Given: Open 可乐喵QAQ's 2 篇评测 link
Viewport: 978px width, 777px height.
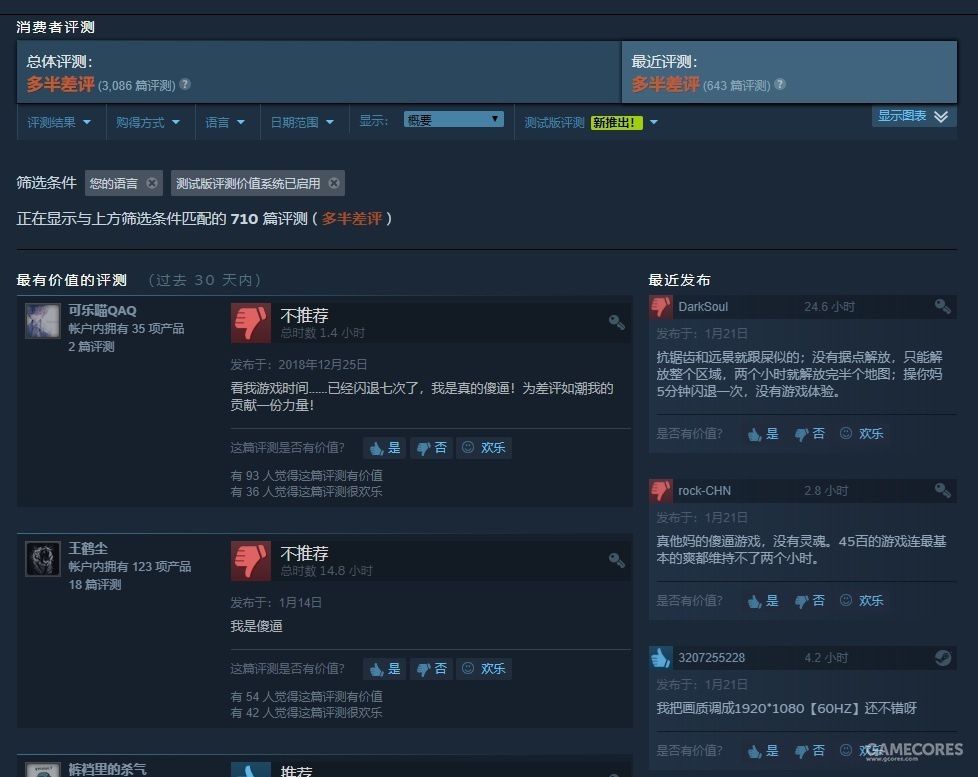Looking at the screenshot, I should tap(91, 347).
